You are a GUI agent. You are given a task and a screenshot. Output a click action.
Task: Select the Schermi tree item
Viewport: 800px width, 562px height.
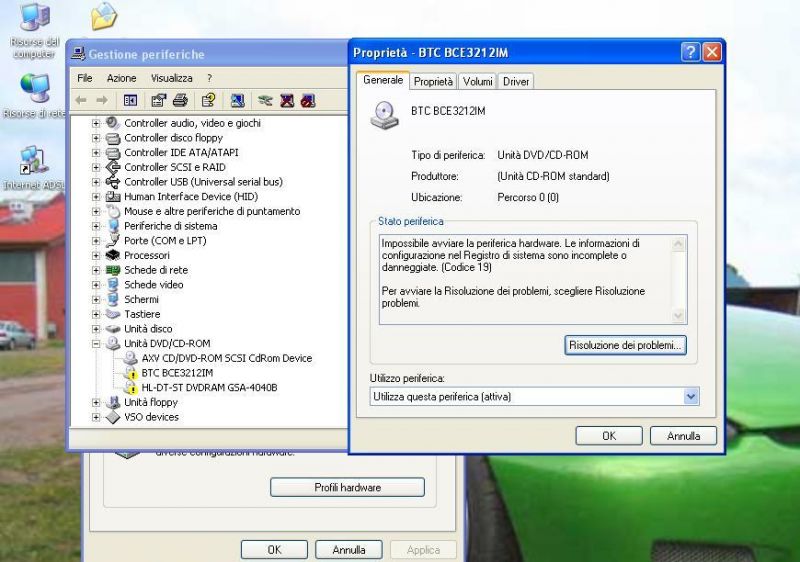pos(141,299)
